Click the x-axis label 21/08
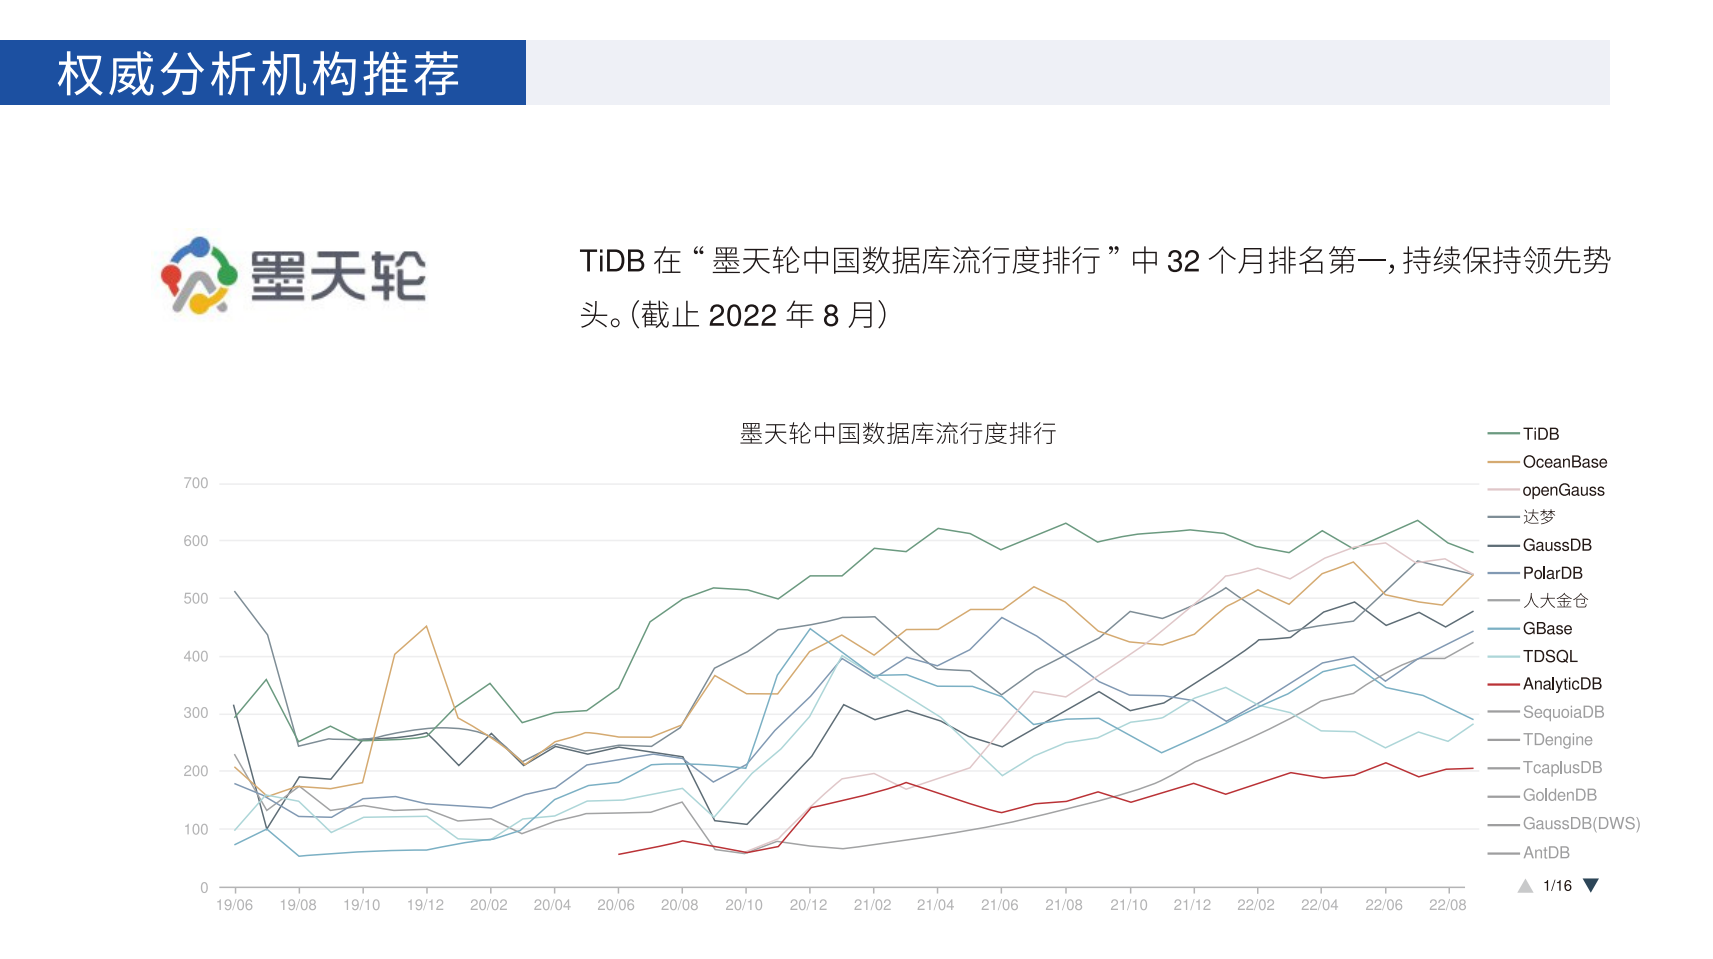Viewport: 1713px width, 959px height. pyautogui.click(x=1064, y=905)
